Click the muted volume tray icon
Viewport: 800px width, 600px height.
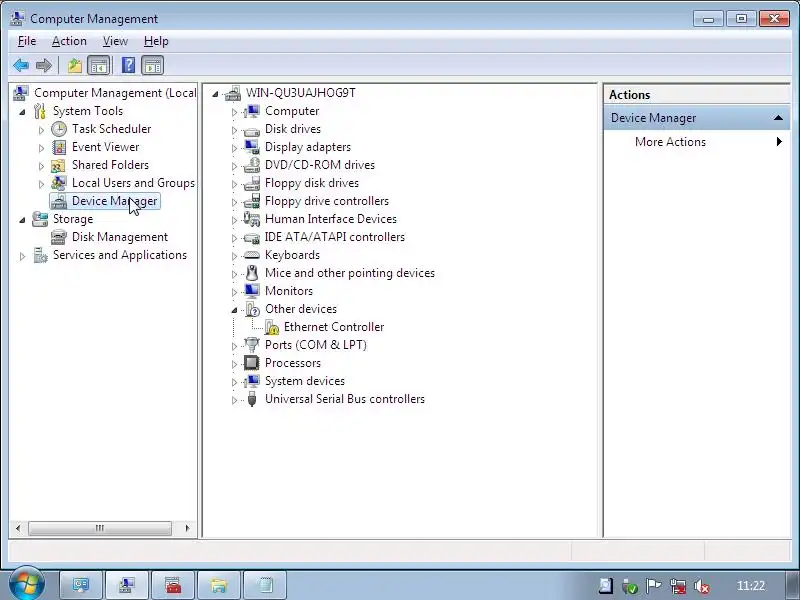tap(702, 586)
